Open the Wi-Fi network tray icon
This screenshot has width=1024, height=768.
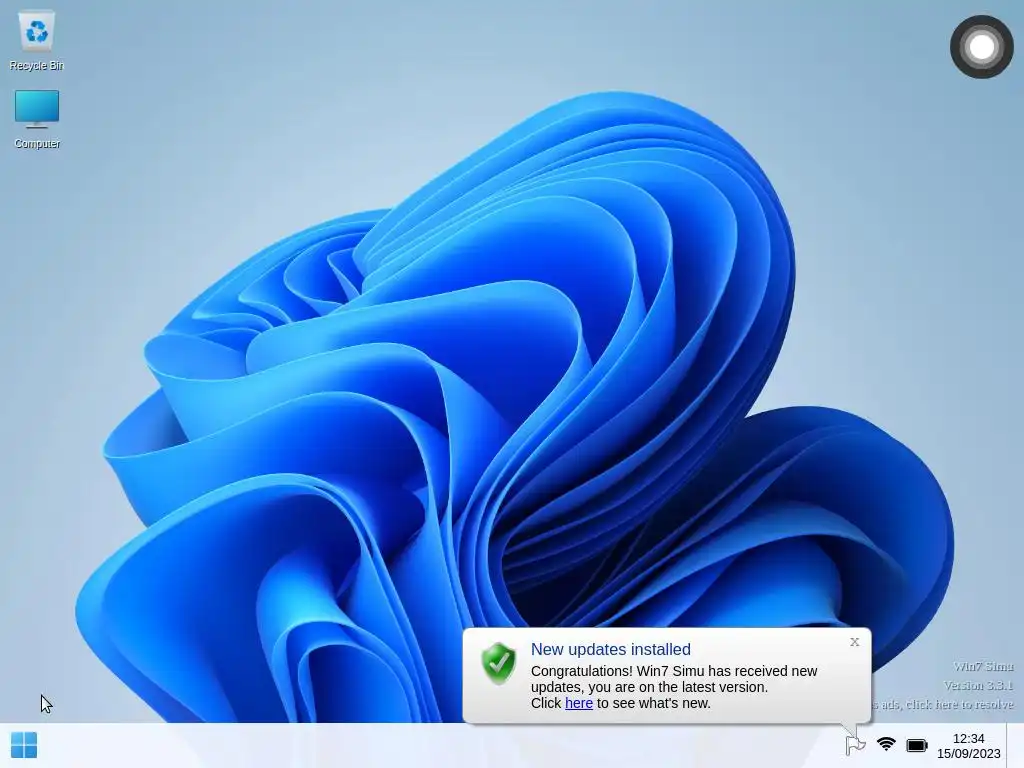pyautogui.click(x=886, y=744)
